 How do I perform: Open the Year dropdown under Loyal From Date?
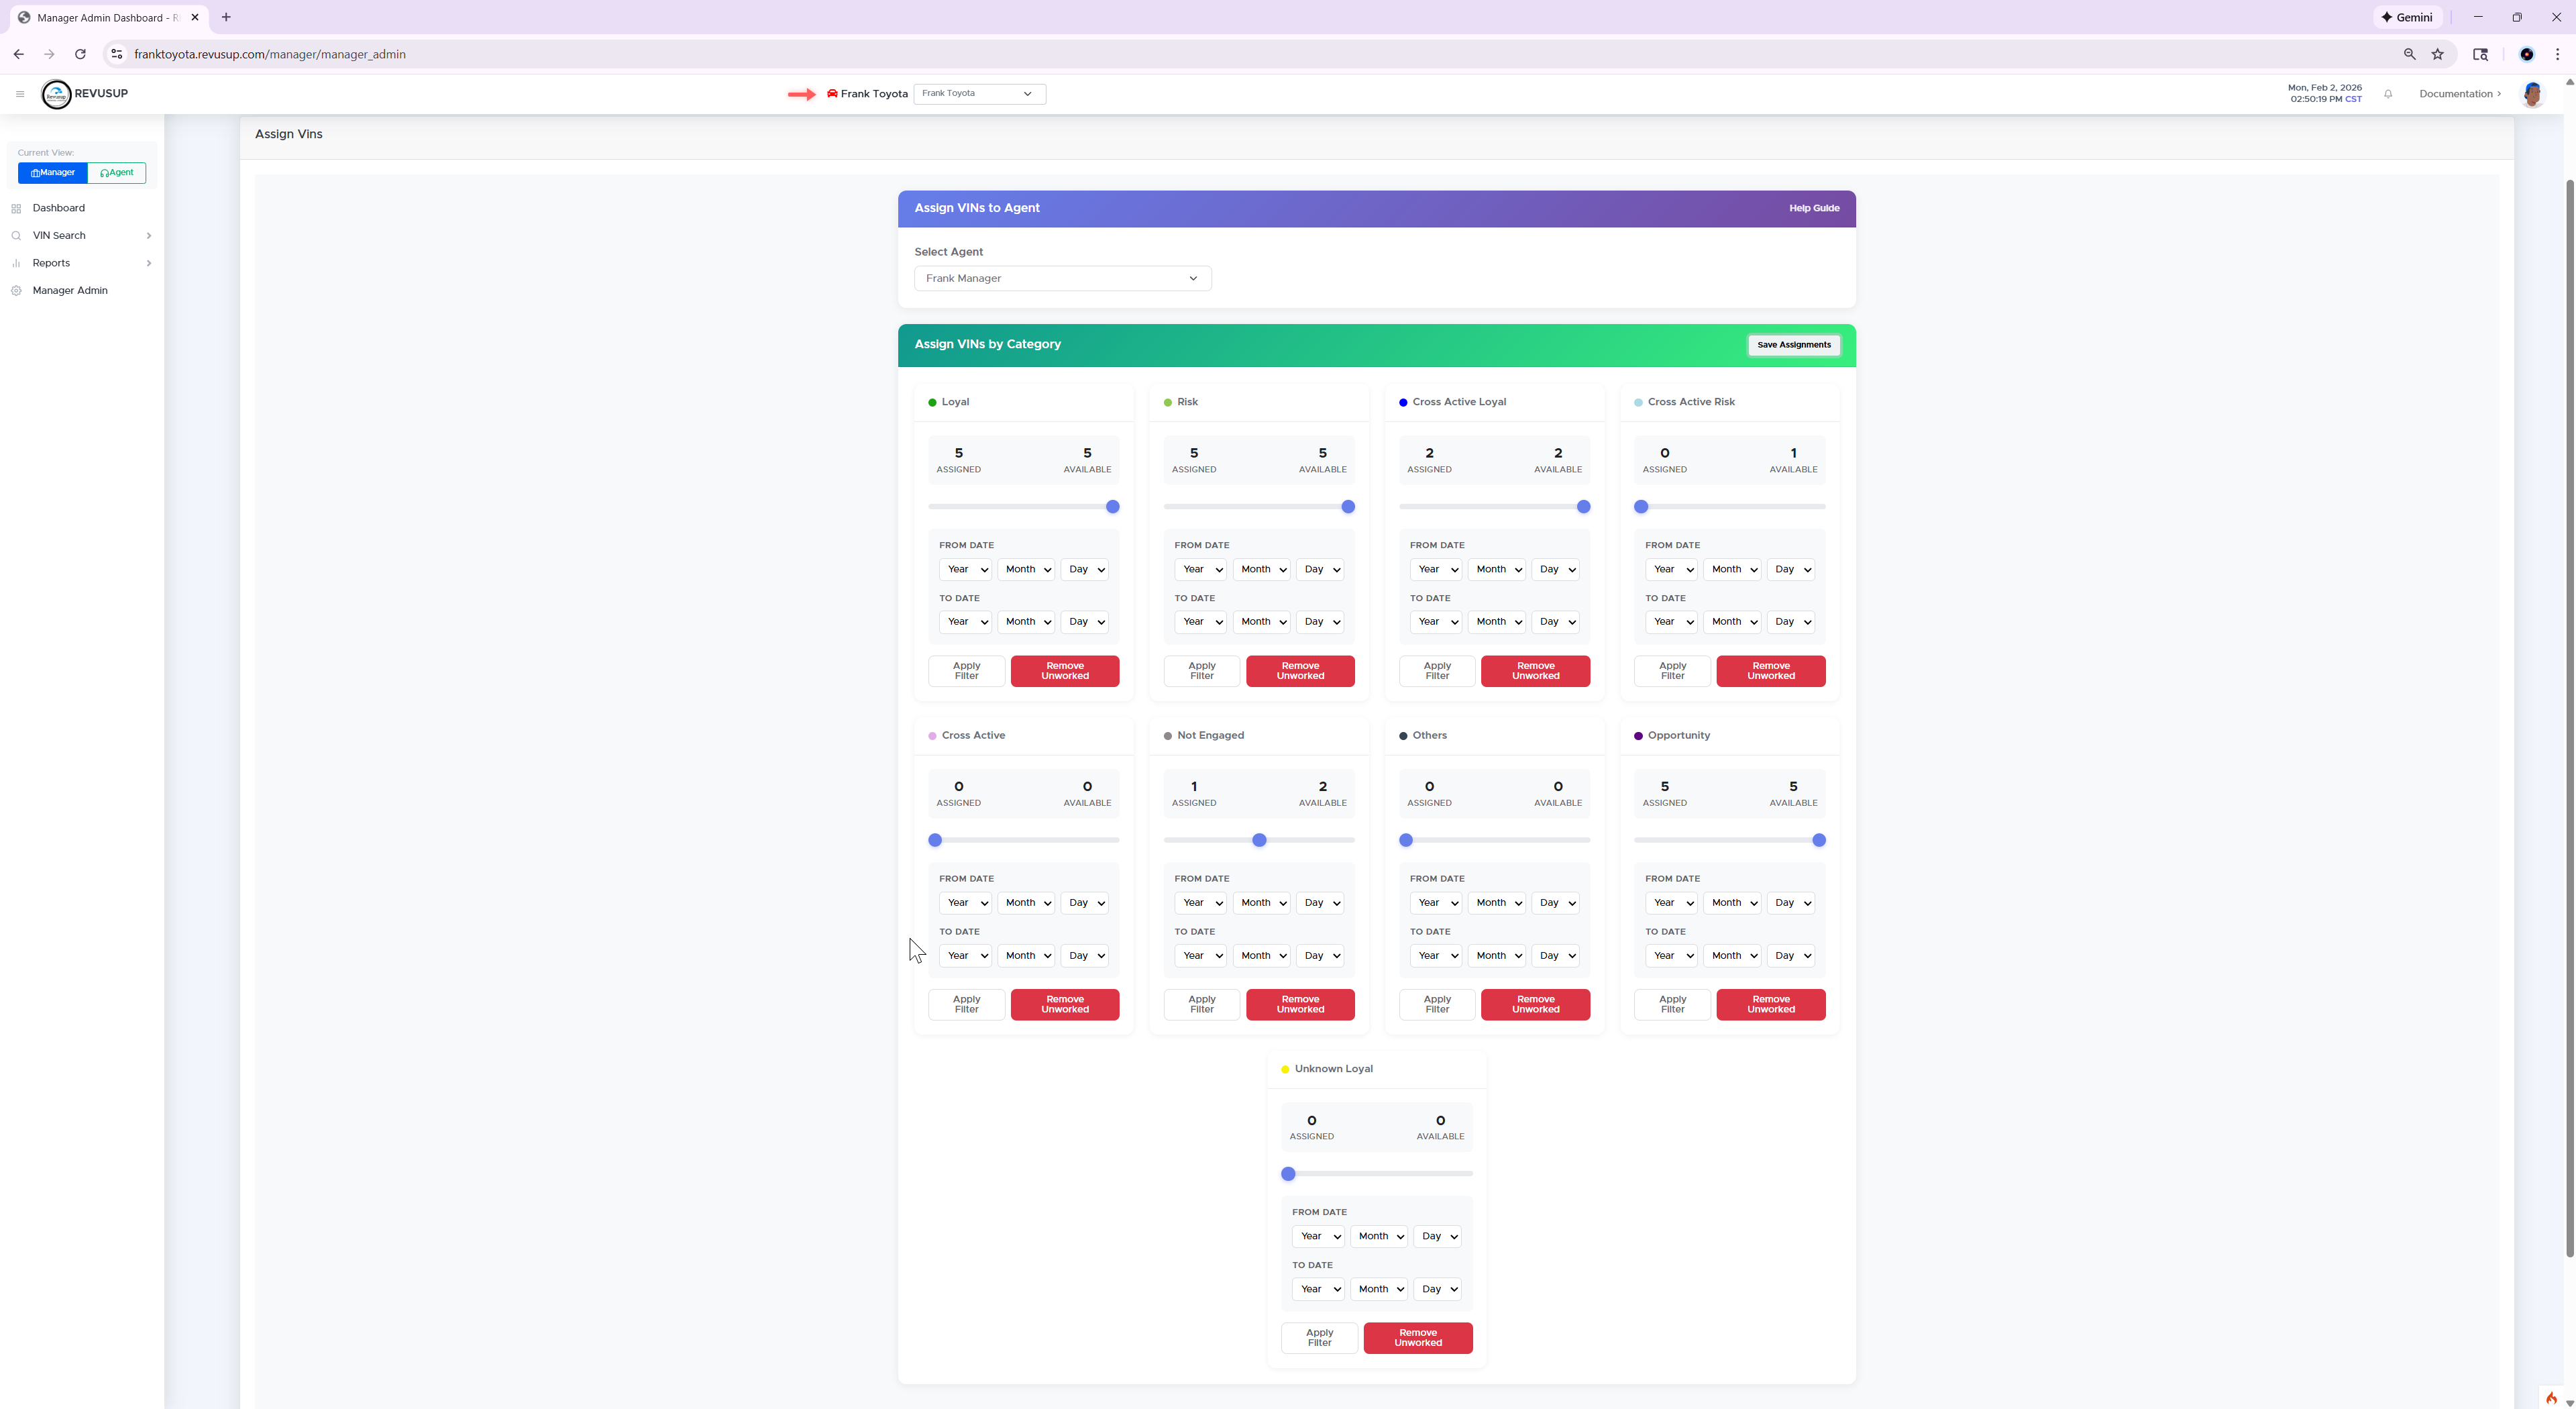964,569
